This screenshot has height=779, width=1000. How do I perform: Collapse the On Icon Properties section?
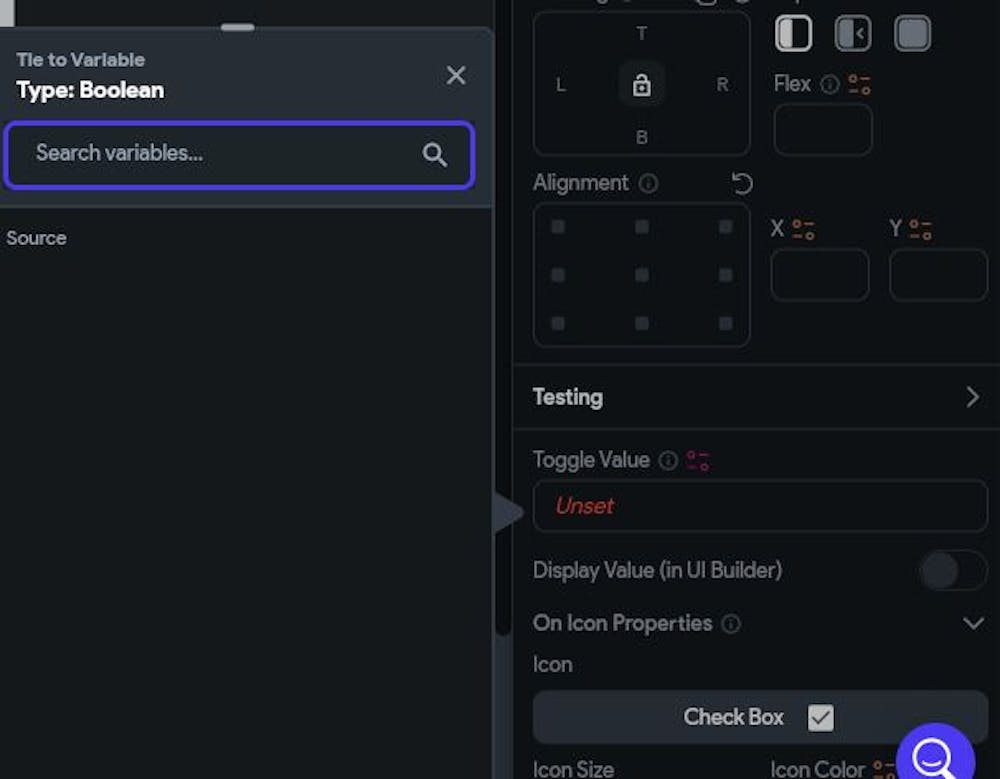(972, 622)
